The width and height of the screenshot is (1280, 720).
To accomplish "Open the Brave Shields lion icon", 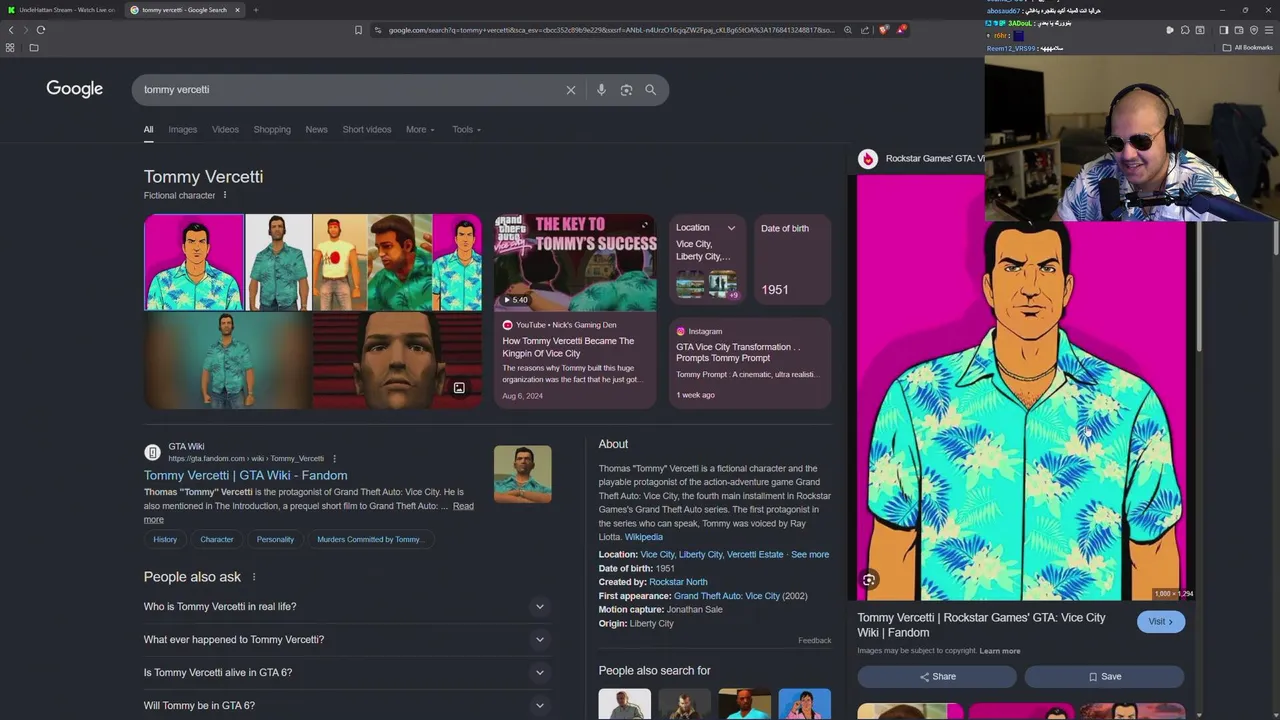I will [x=883, y=30].
